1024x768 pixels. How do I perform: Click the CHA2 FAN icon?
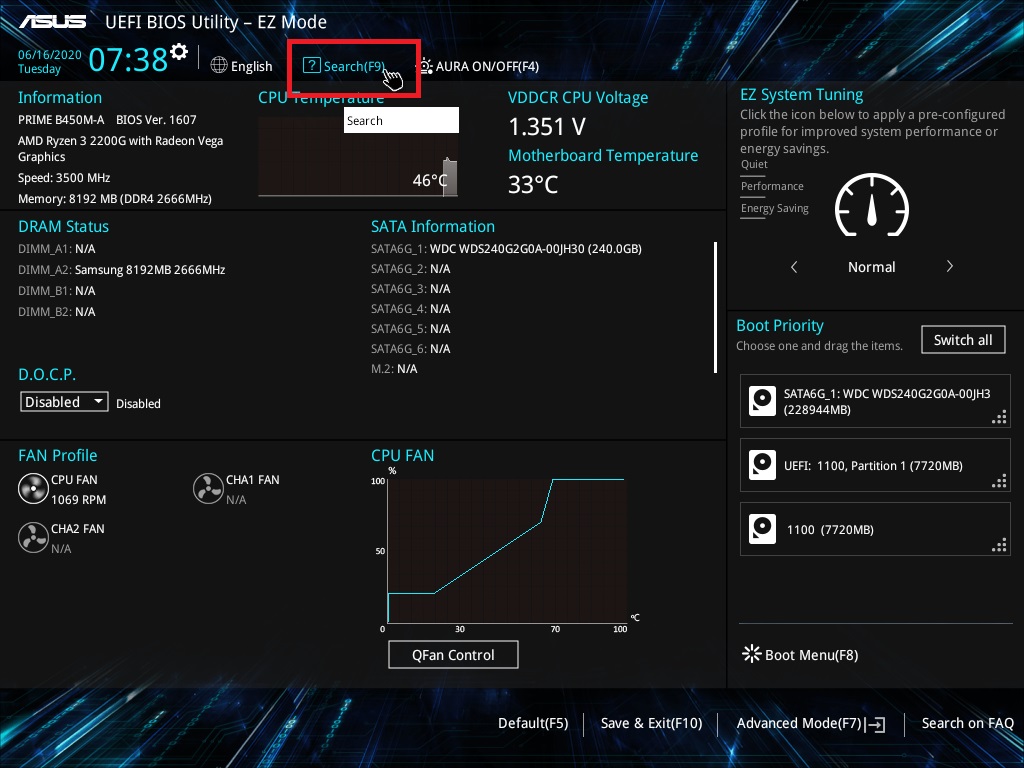point(33,537)
